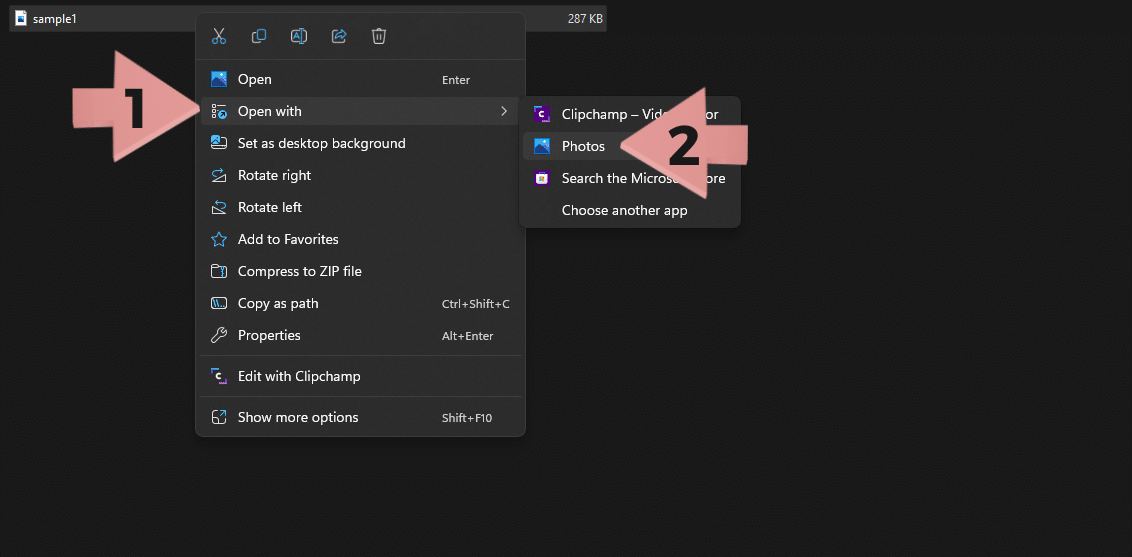Click the Copy as path icon
1132x557 pixels.
point(219,303)
